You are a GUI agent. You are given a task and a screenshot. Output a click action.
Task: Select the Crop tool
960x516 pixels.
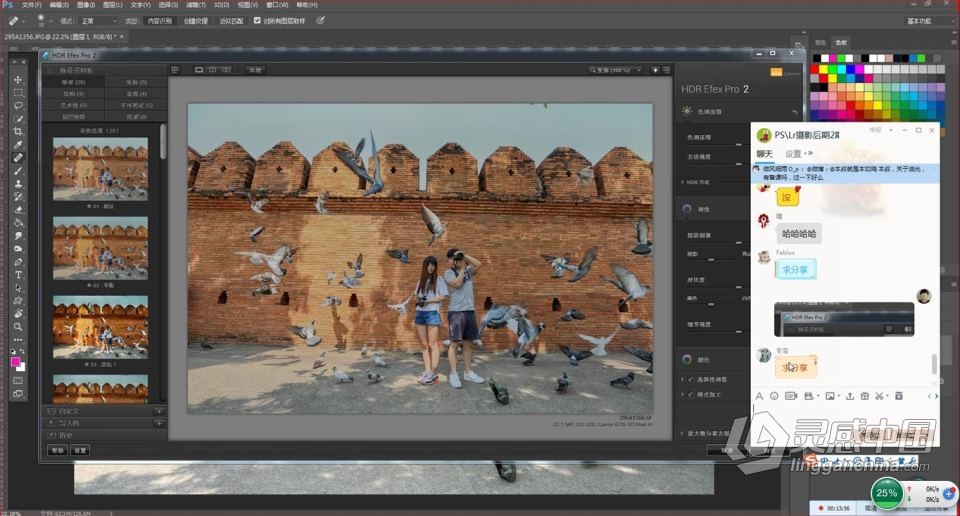(x=18, y=131)
